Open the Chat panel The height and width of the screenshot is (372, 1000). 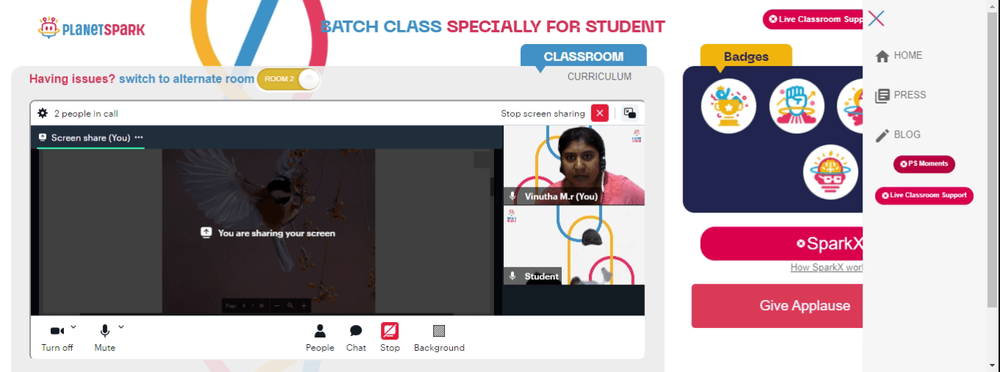356,338
